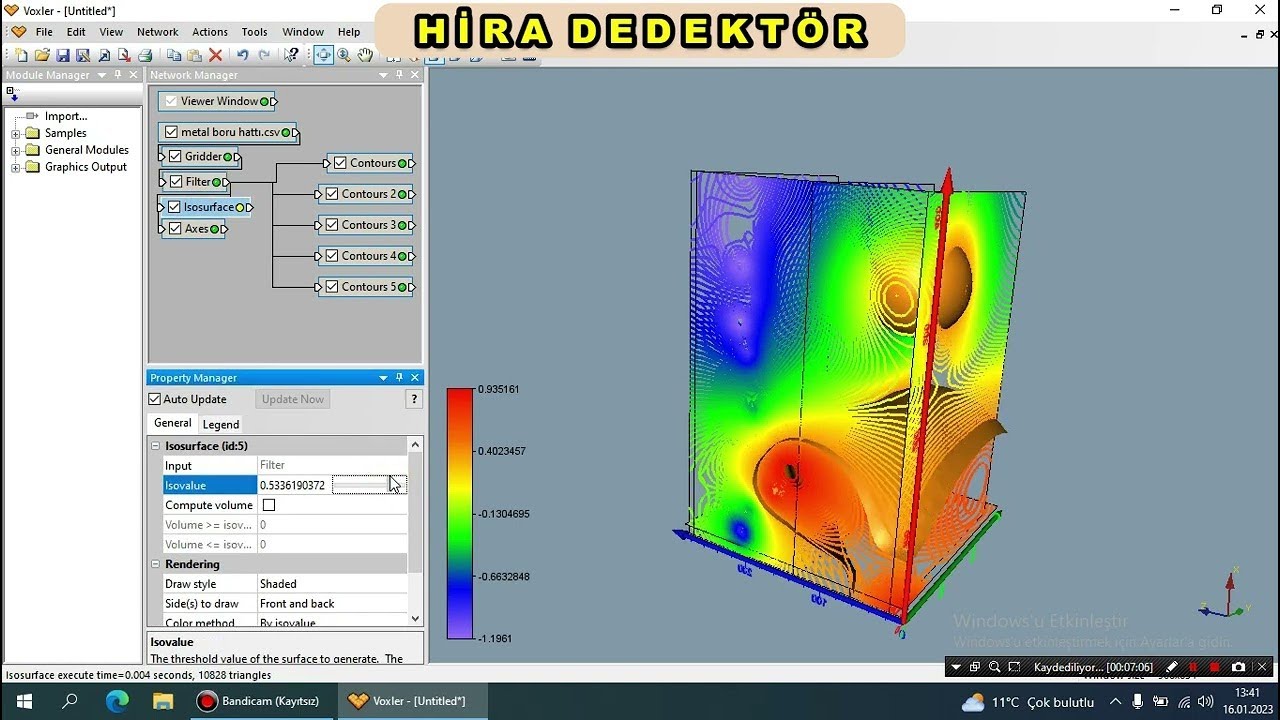Disable the Auto Update checkbox
Screen dimensions: 1280x720
pos(155,399)
